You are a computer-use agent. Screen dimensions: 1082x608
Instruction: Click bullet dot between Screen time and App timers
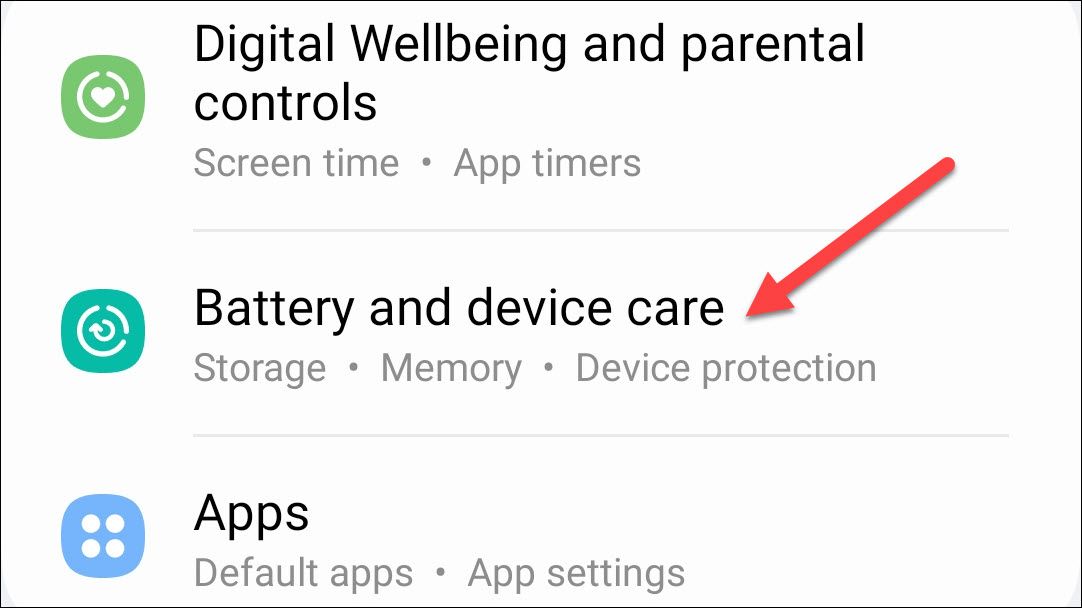coord(426,163)
